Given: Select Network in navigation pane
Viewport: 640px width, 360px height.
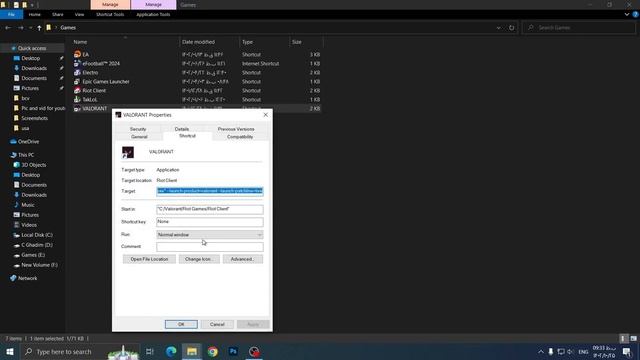Looking at the screenshot, I should (x=27, y=278).
